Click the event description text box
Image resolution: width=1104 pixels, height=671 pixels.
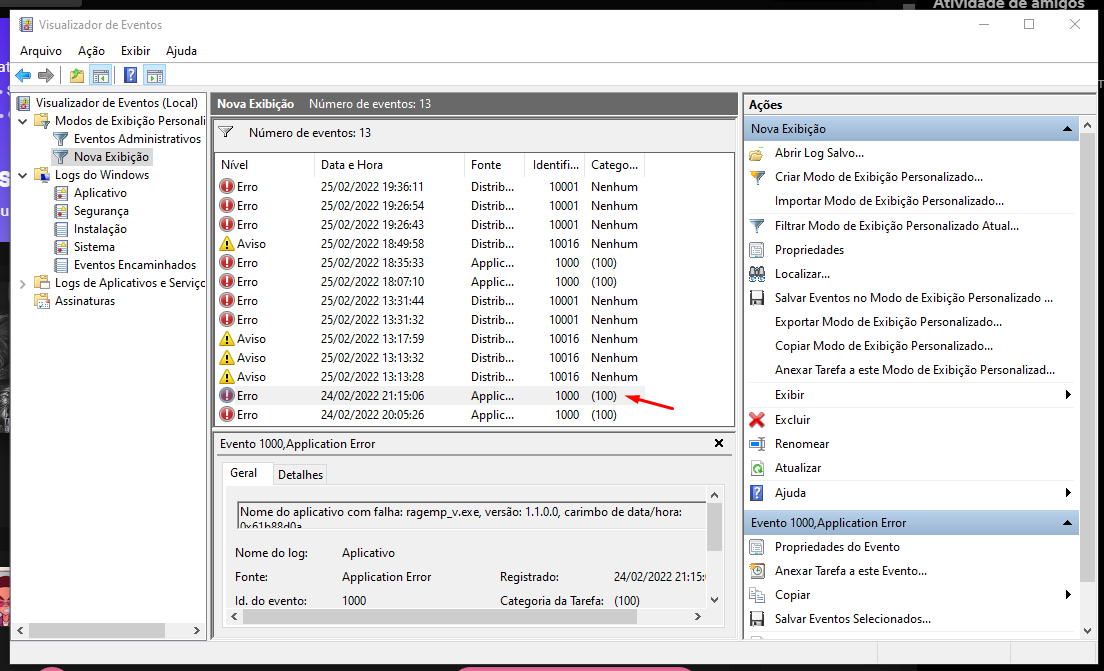coord(471,515)
